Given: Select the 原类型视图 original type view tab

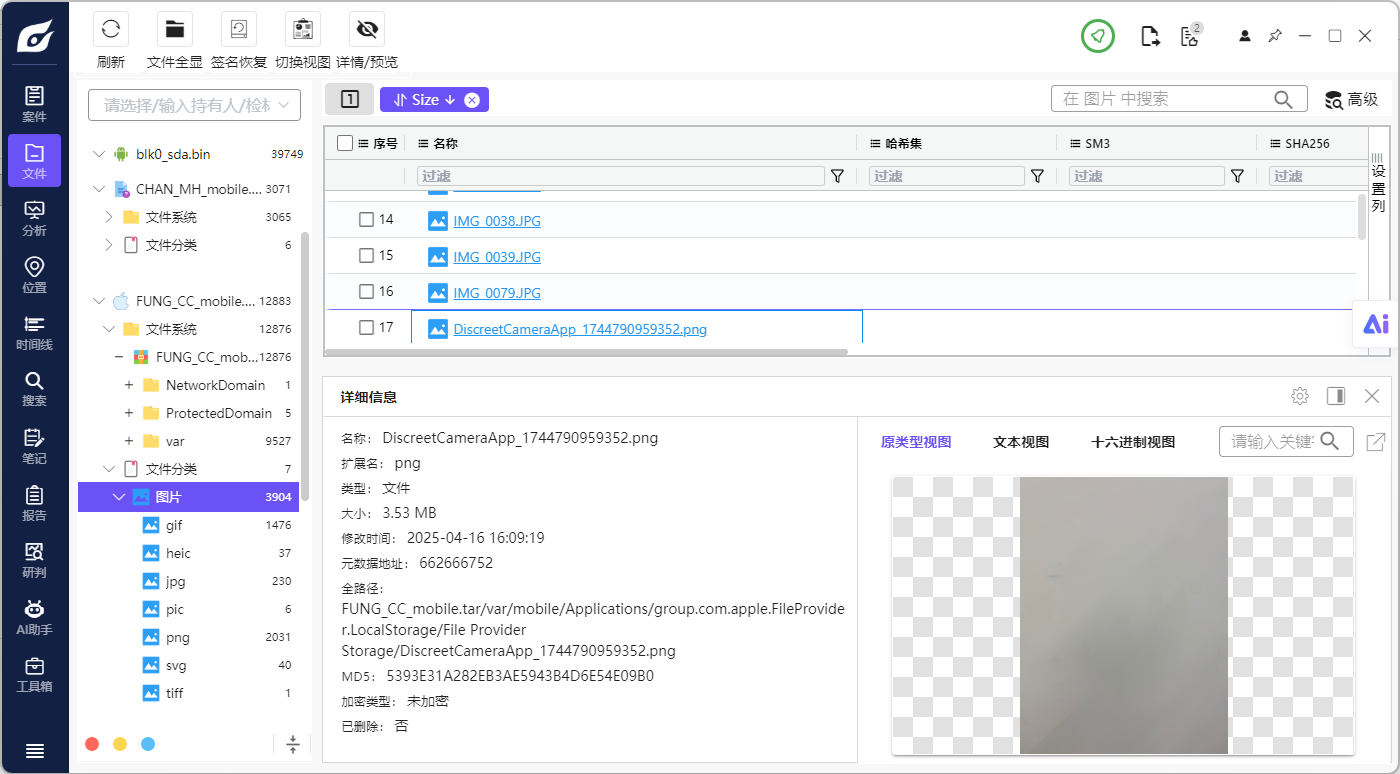Looking at the screenshot, I should tap(916, 442).
